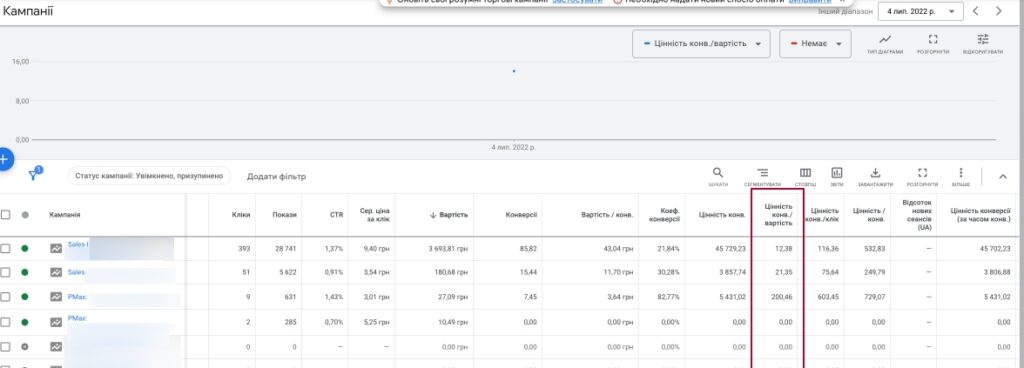
Task: Sort by the Цінність конв./вартість column header
Action: click(x=778, y=214)
